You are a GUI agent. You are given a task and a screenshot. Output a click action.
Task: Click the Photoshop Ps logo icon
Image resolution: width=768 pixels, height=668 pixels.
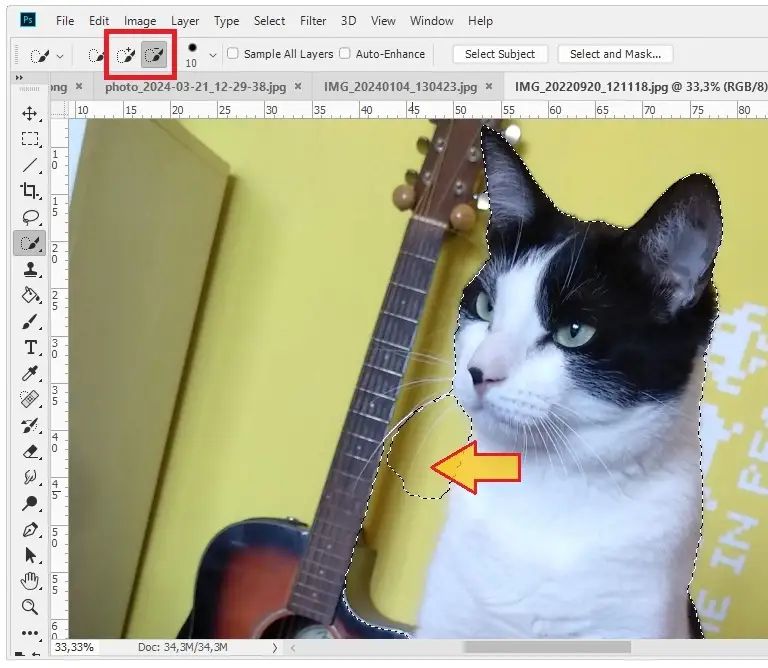coord(28,20)
